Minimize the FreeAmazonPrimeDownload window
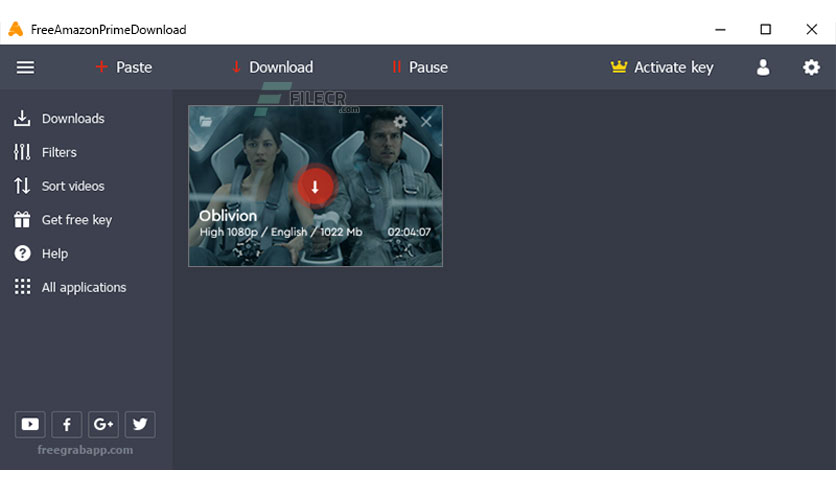 tap(720, 29)
